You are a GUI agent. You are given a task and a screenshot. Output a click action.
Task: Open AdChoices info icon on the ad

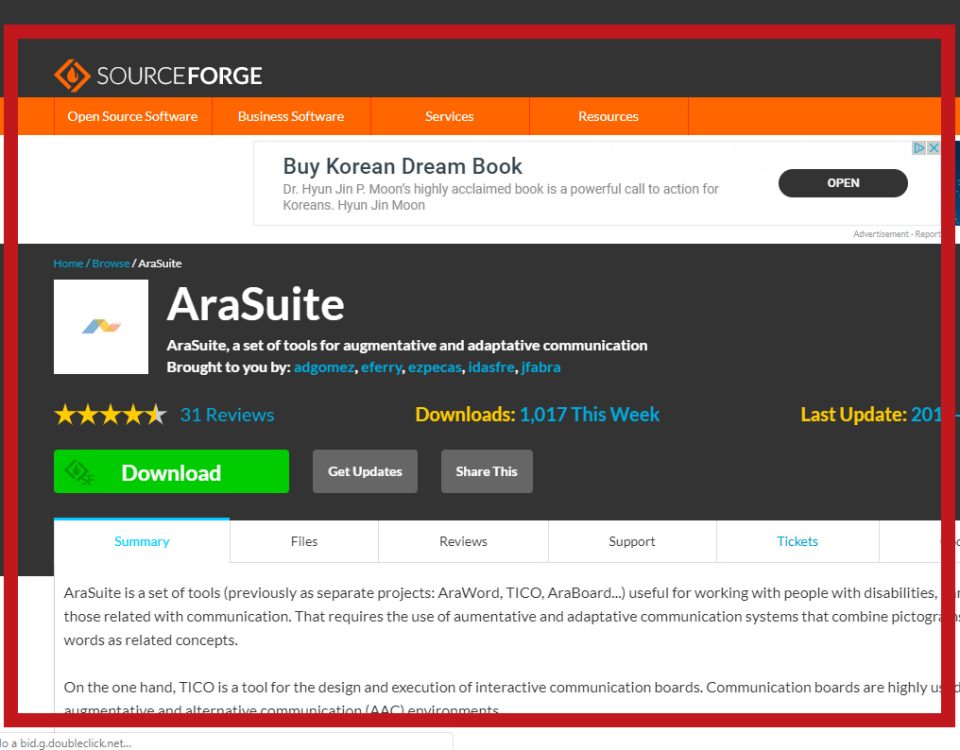click(x=919, y=148)
